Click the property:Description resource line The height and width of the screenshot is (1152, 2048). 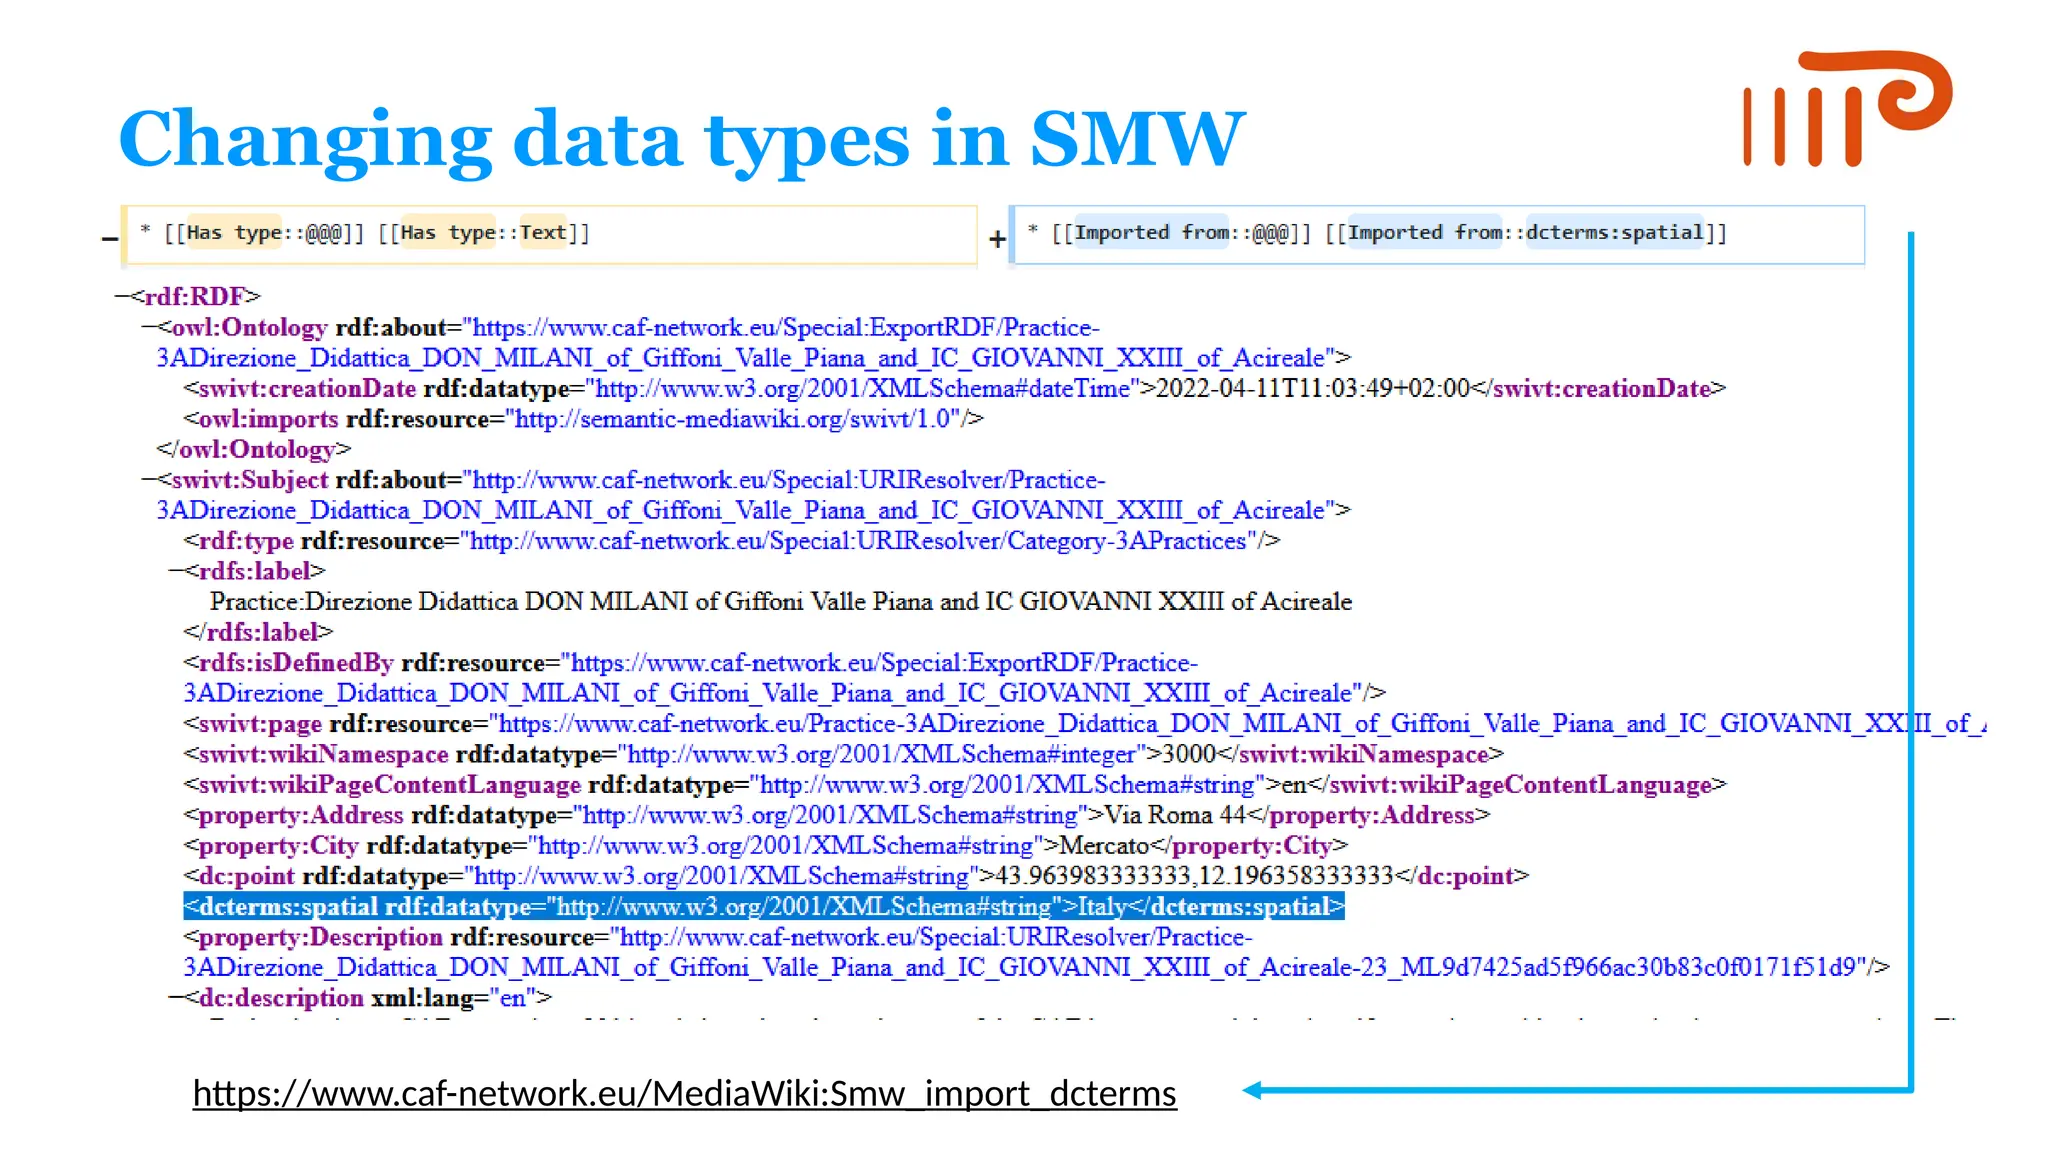[1037, 952]
